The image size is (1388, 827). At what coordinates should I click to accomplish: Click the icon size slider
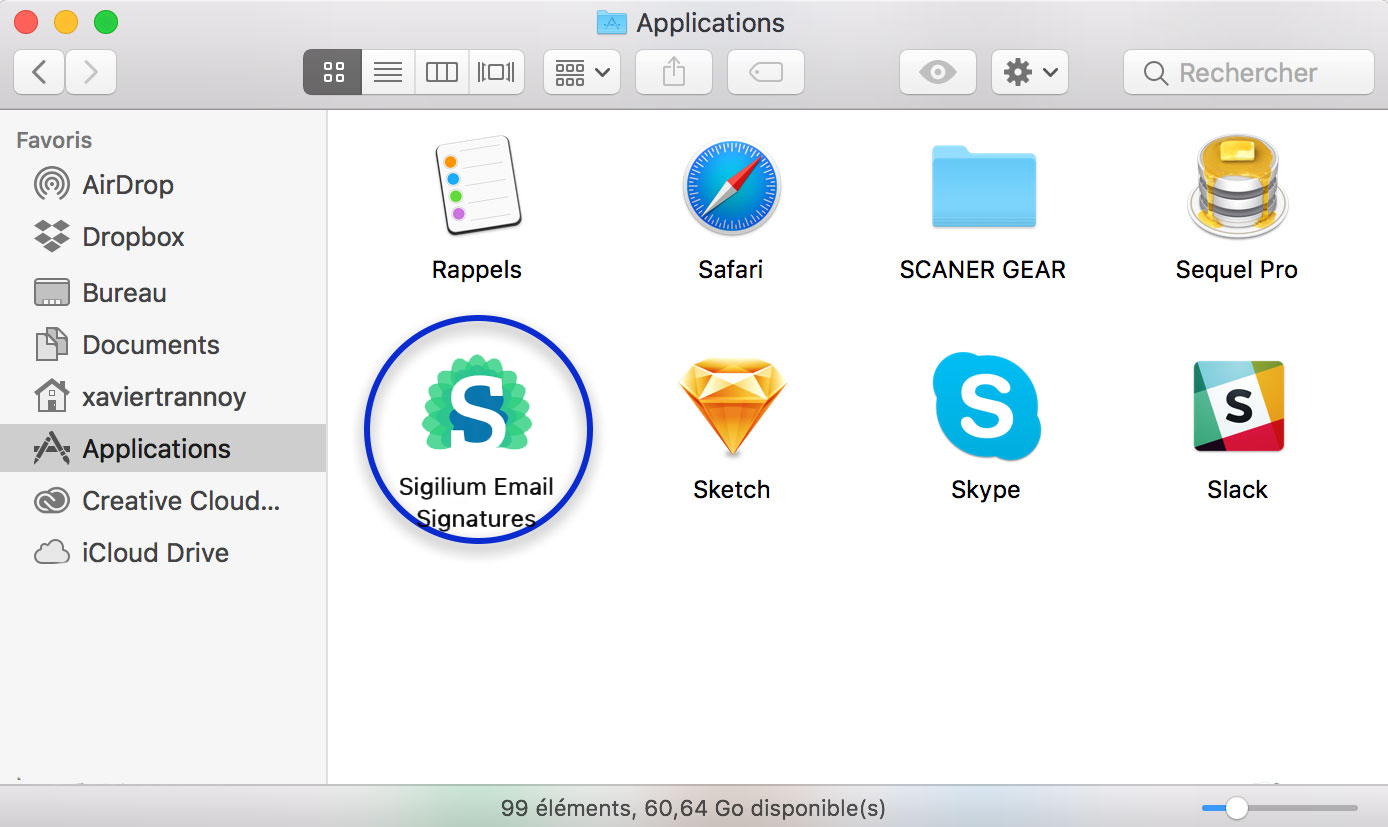point(1280,807)
